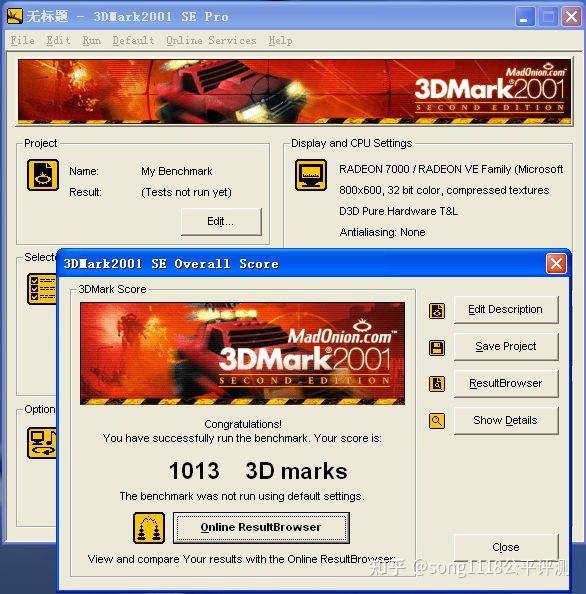Click the Selected Tests checklist icon

(42, 289)
